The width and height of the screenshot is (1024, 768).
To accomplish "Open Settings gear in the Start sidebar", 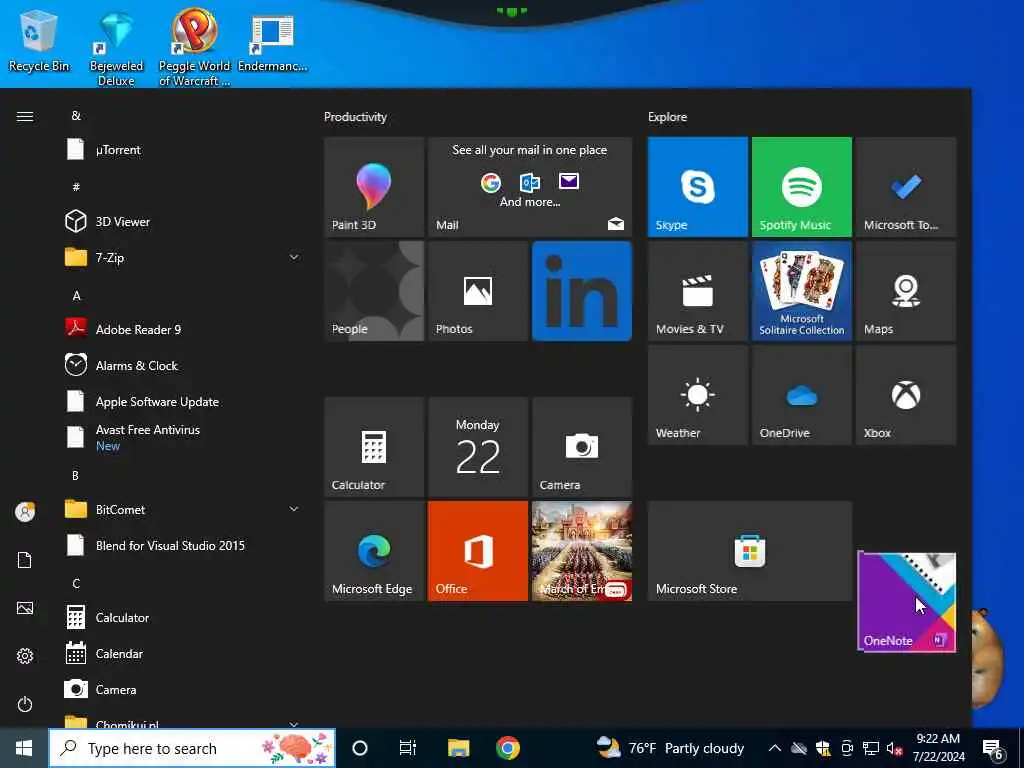I will (25, 656).
